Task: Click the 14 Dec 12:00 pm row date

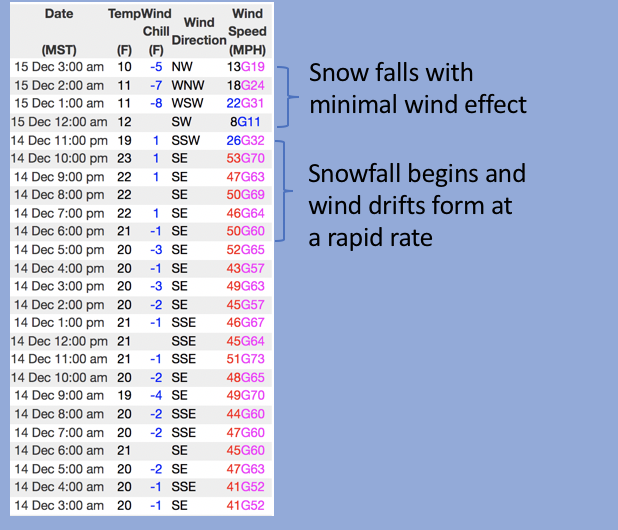Action: click(x=58, y=341)
